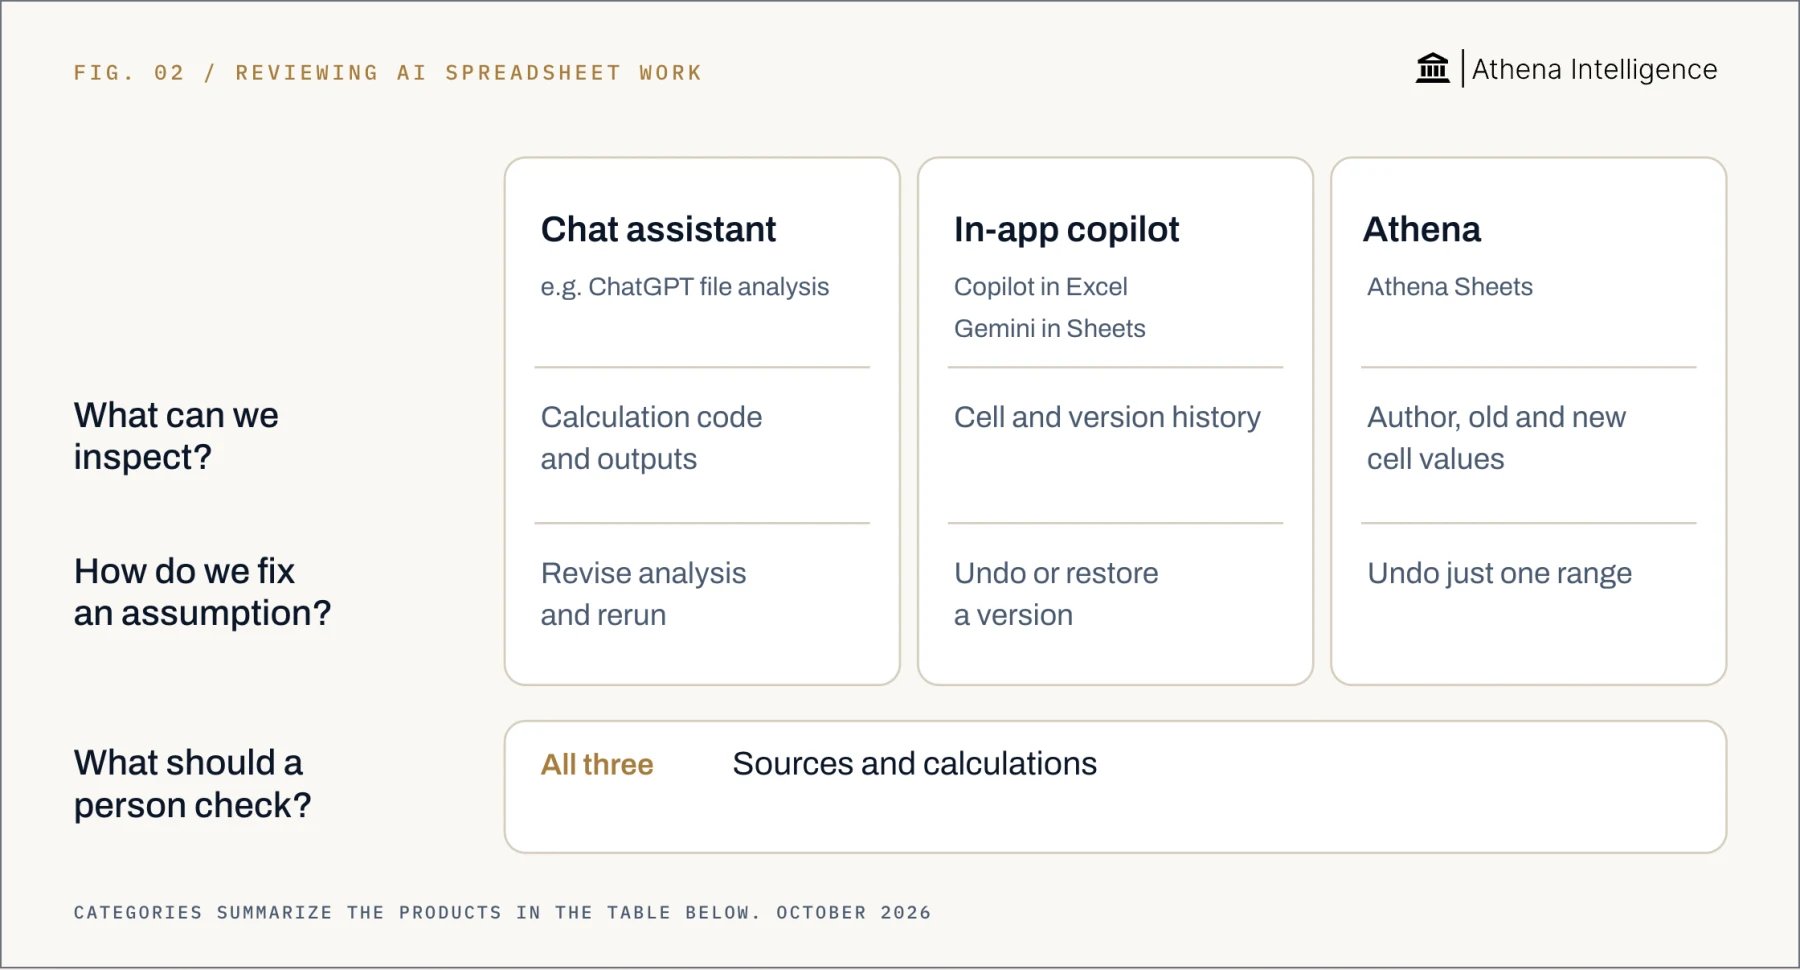The width and height of the screenshot is (1800, 970).
Task: Click the 'What can we inspect?' row label
Action: click(176, 436)
